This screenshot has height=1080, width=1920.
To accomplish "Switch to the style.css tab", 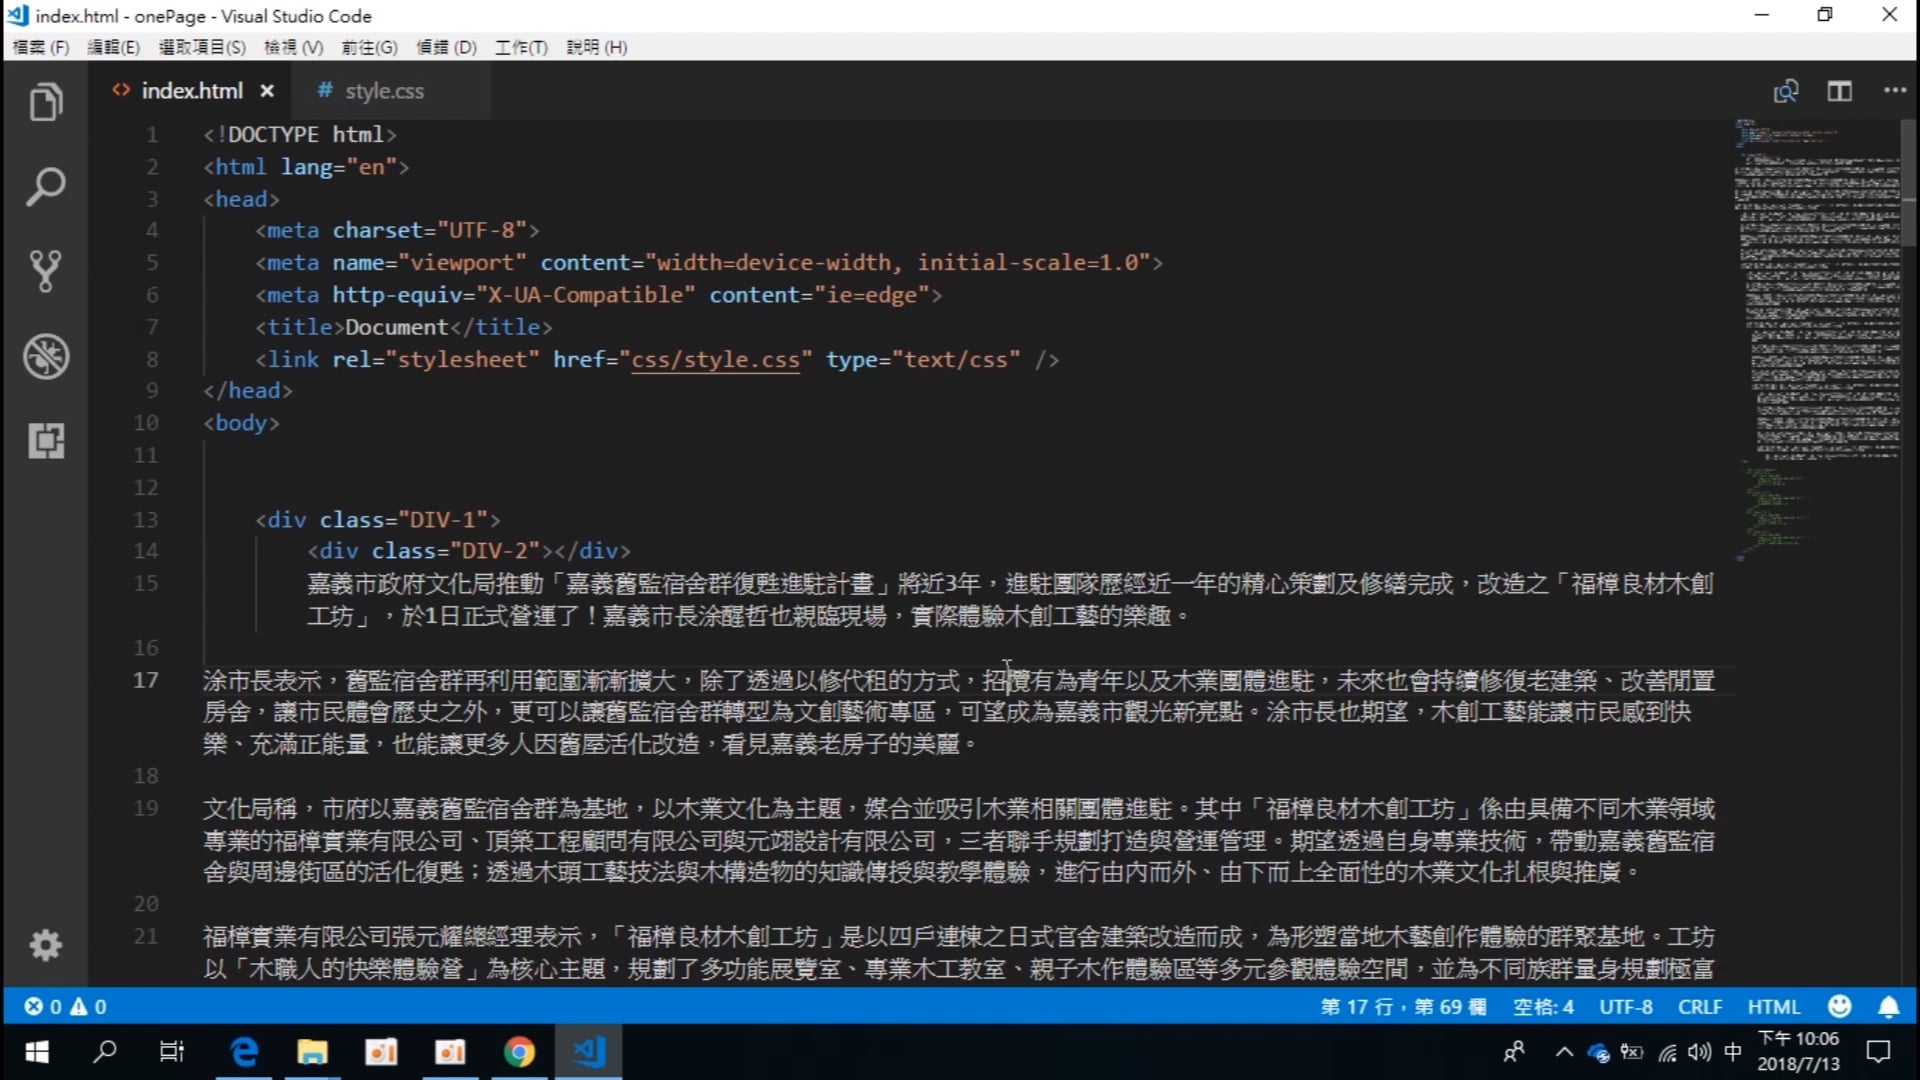I will coord(384,91).
